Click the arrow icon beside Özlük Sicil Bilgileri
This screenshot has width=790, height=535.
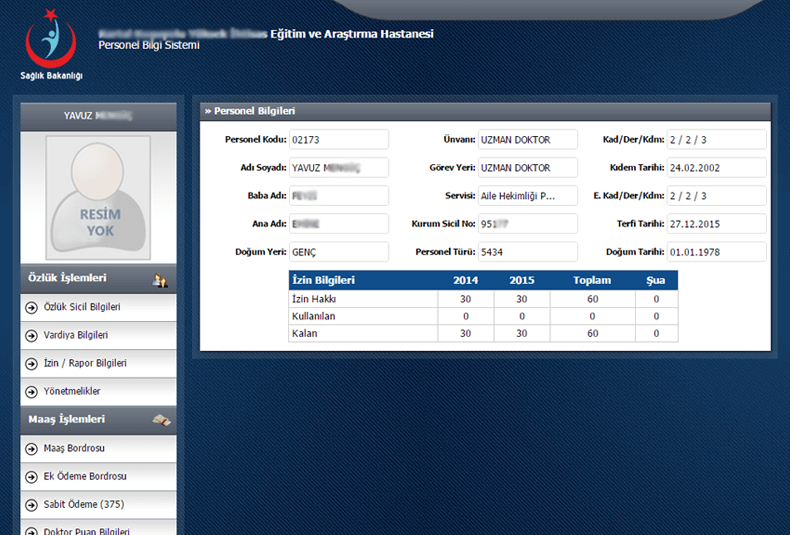(x=32, y=307)
